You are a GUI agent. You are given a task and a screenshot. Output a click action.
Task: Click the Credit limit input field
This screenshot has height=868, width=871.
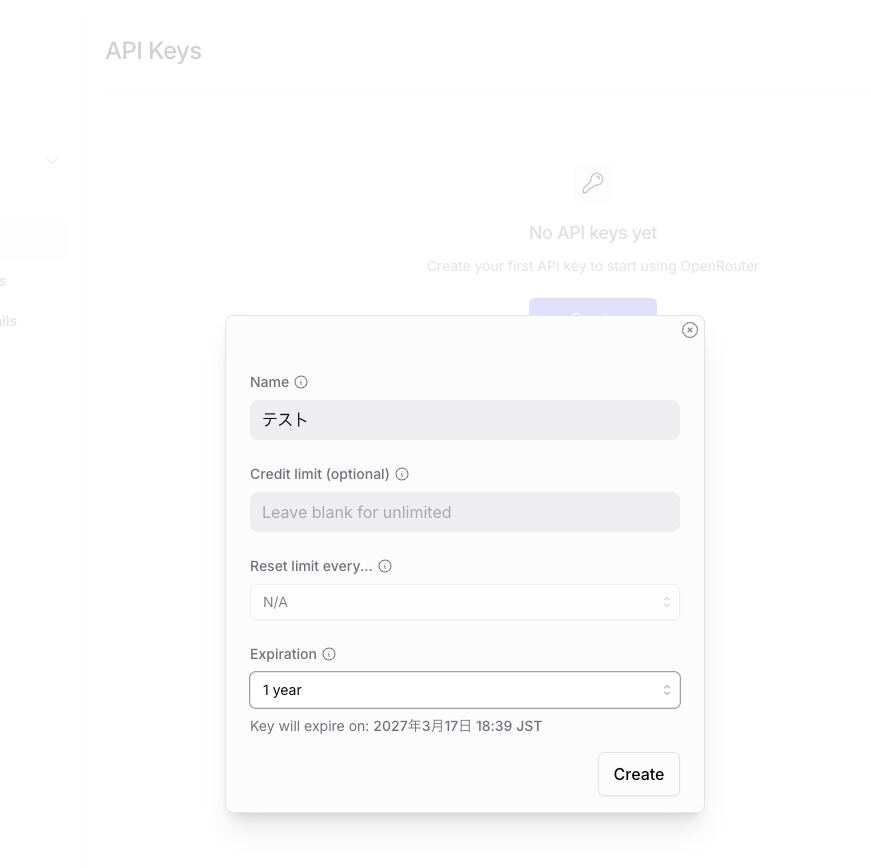464,512
